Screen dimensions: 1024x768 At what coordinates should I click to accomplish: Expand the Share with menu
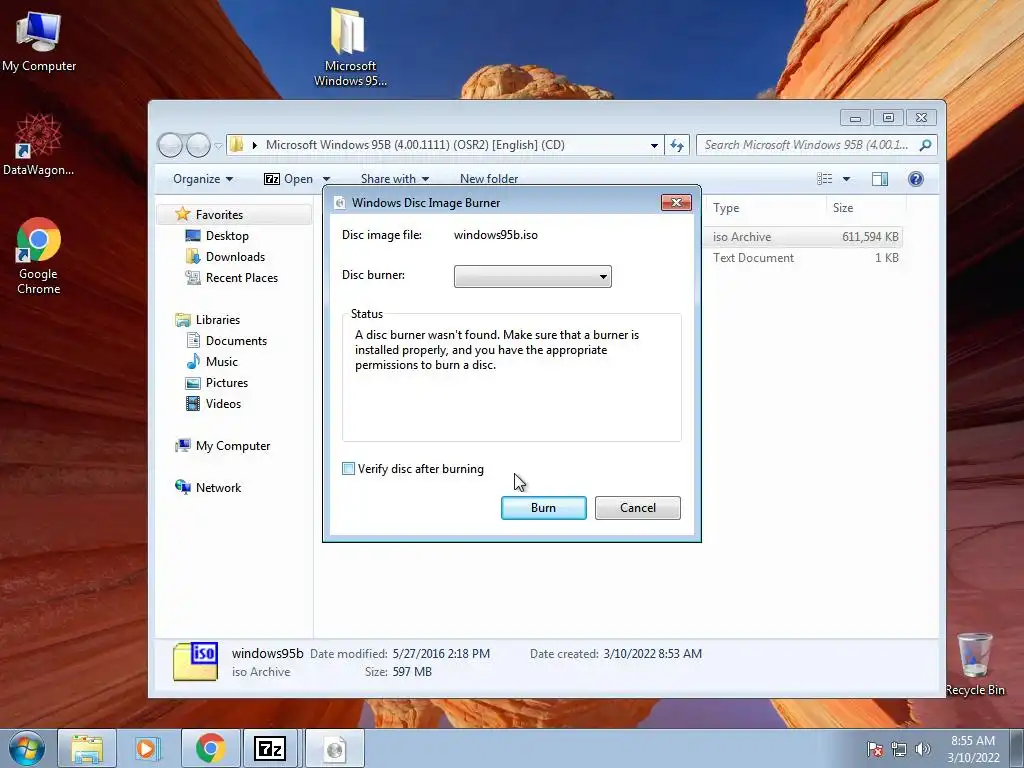click(394, 179)
